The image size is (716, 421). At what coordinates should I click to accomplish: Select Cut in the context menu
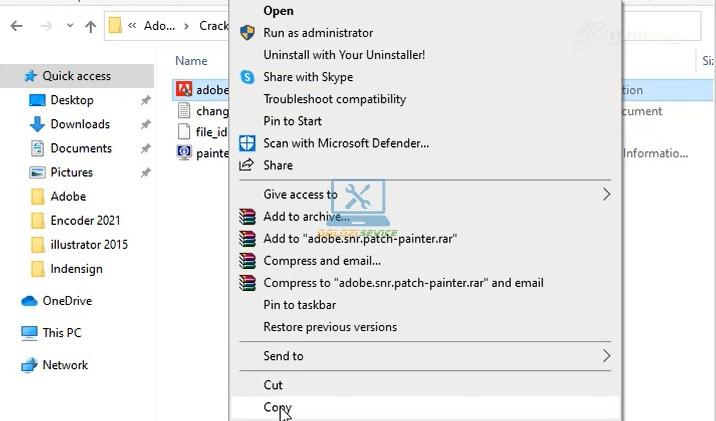[273, 385]
